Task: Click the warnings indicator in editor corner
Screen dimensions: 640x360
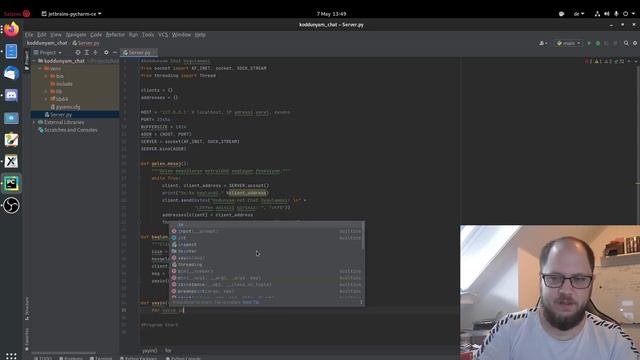Action: tap(597, 61)
